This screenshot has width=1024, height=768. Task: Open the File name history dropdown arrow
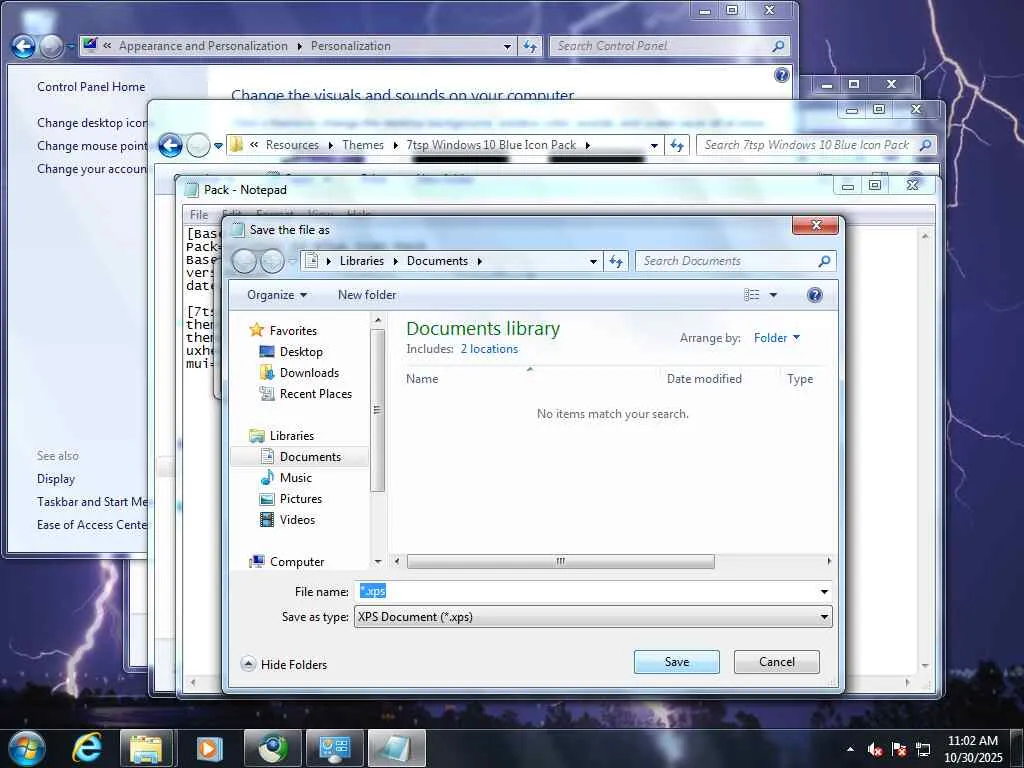tap(824, 592)
